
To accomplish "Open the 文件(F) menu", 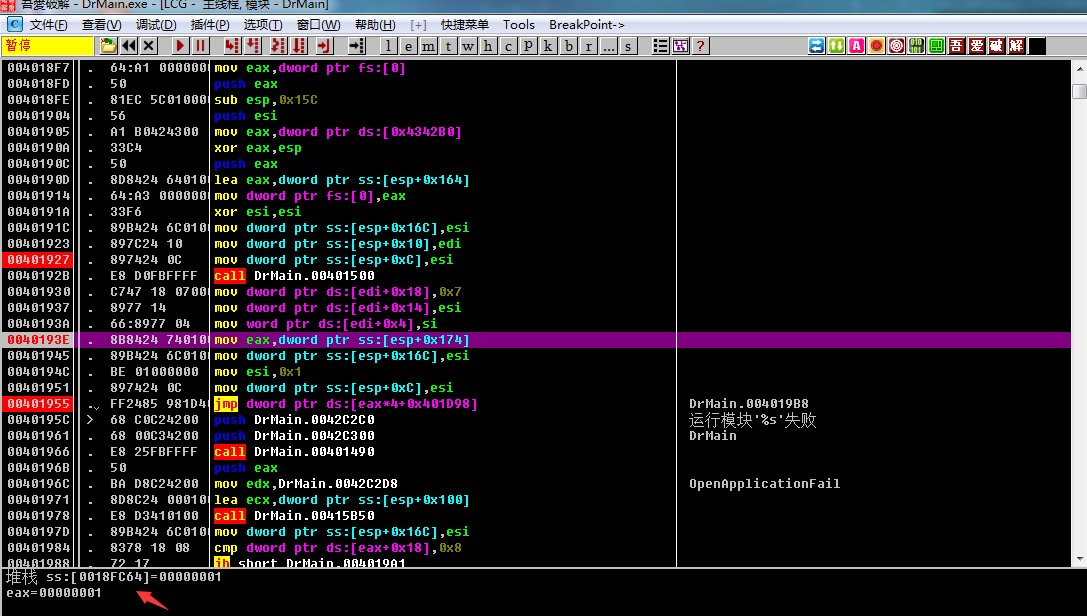I will [49, 25].
